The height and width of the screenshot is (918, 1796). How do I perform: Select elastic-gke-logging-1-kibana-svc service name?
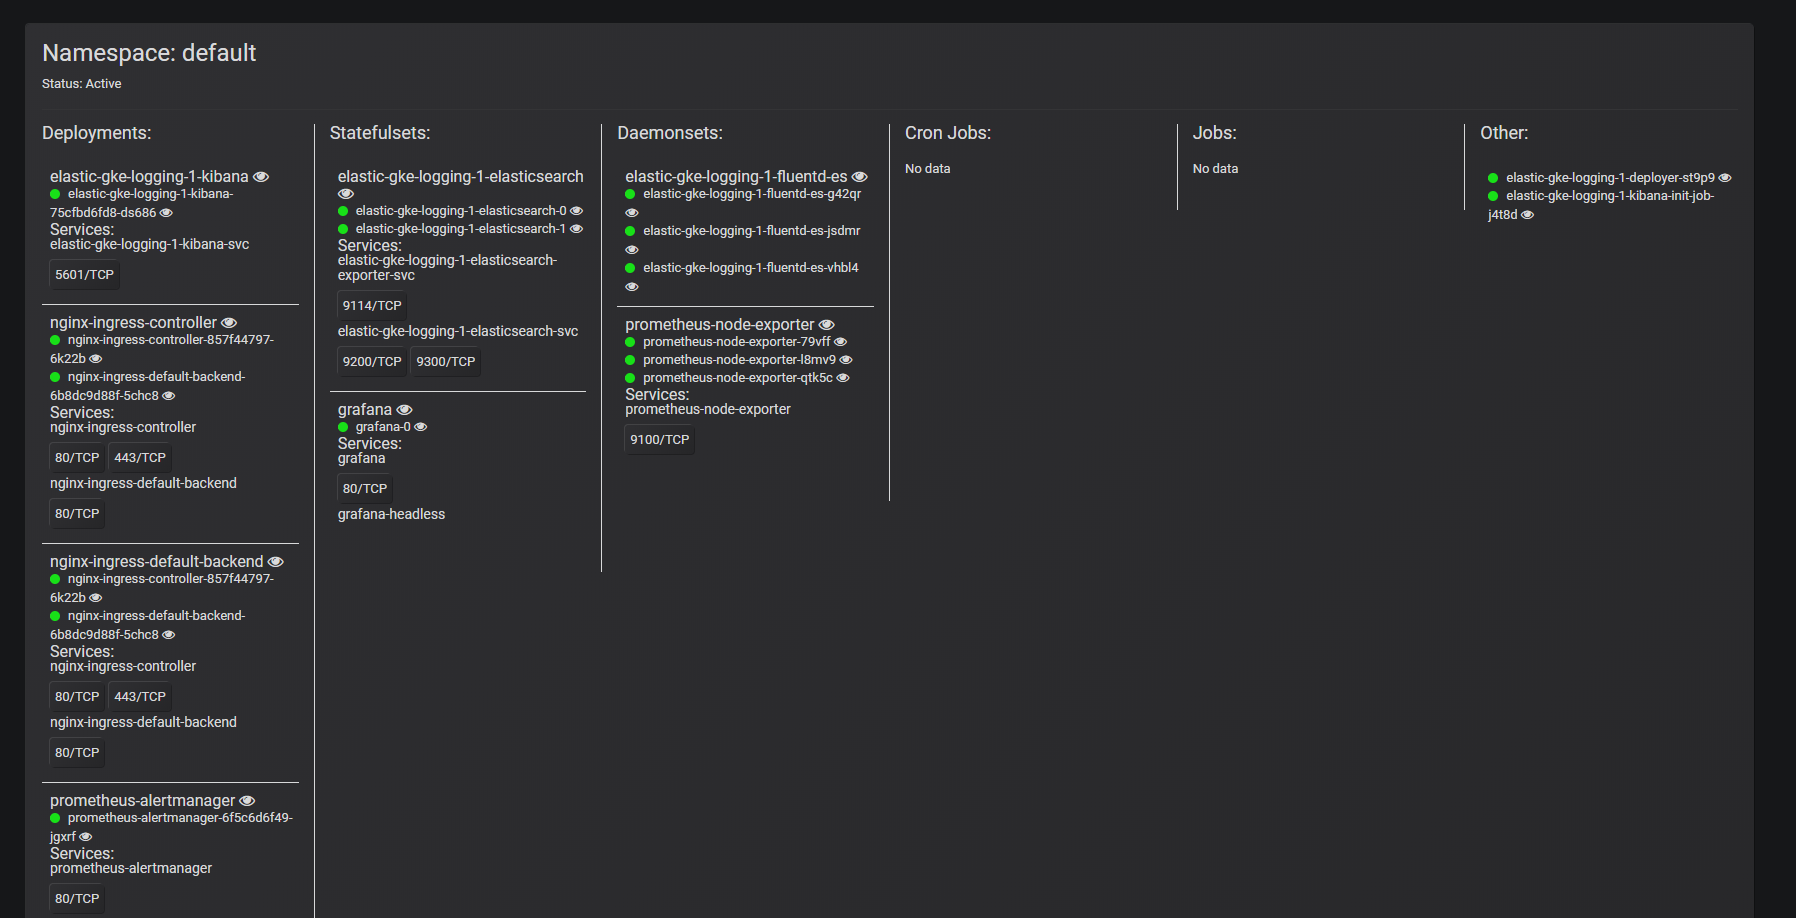tap(150, 244)
